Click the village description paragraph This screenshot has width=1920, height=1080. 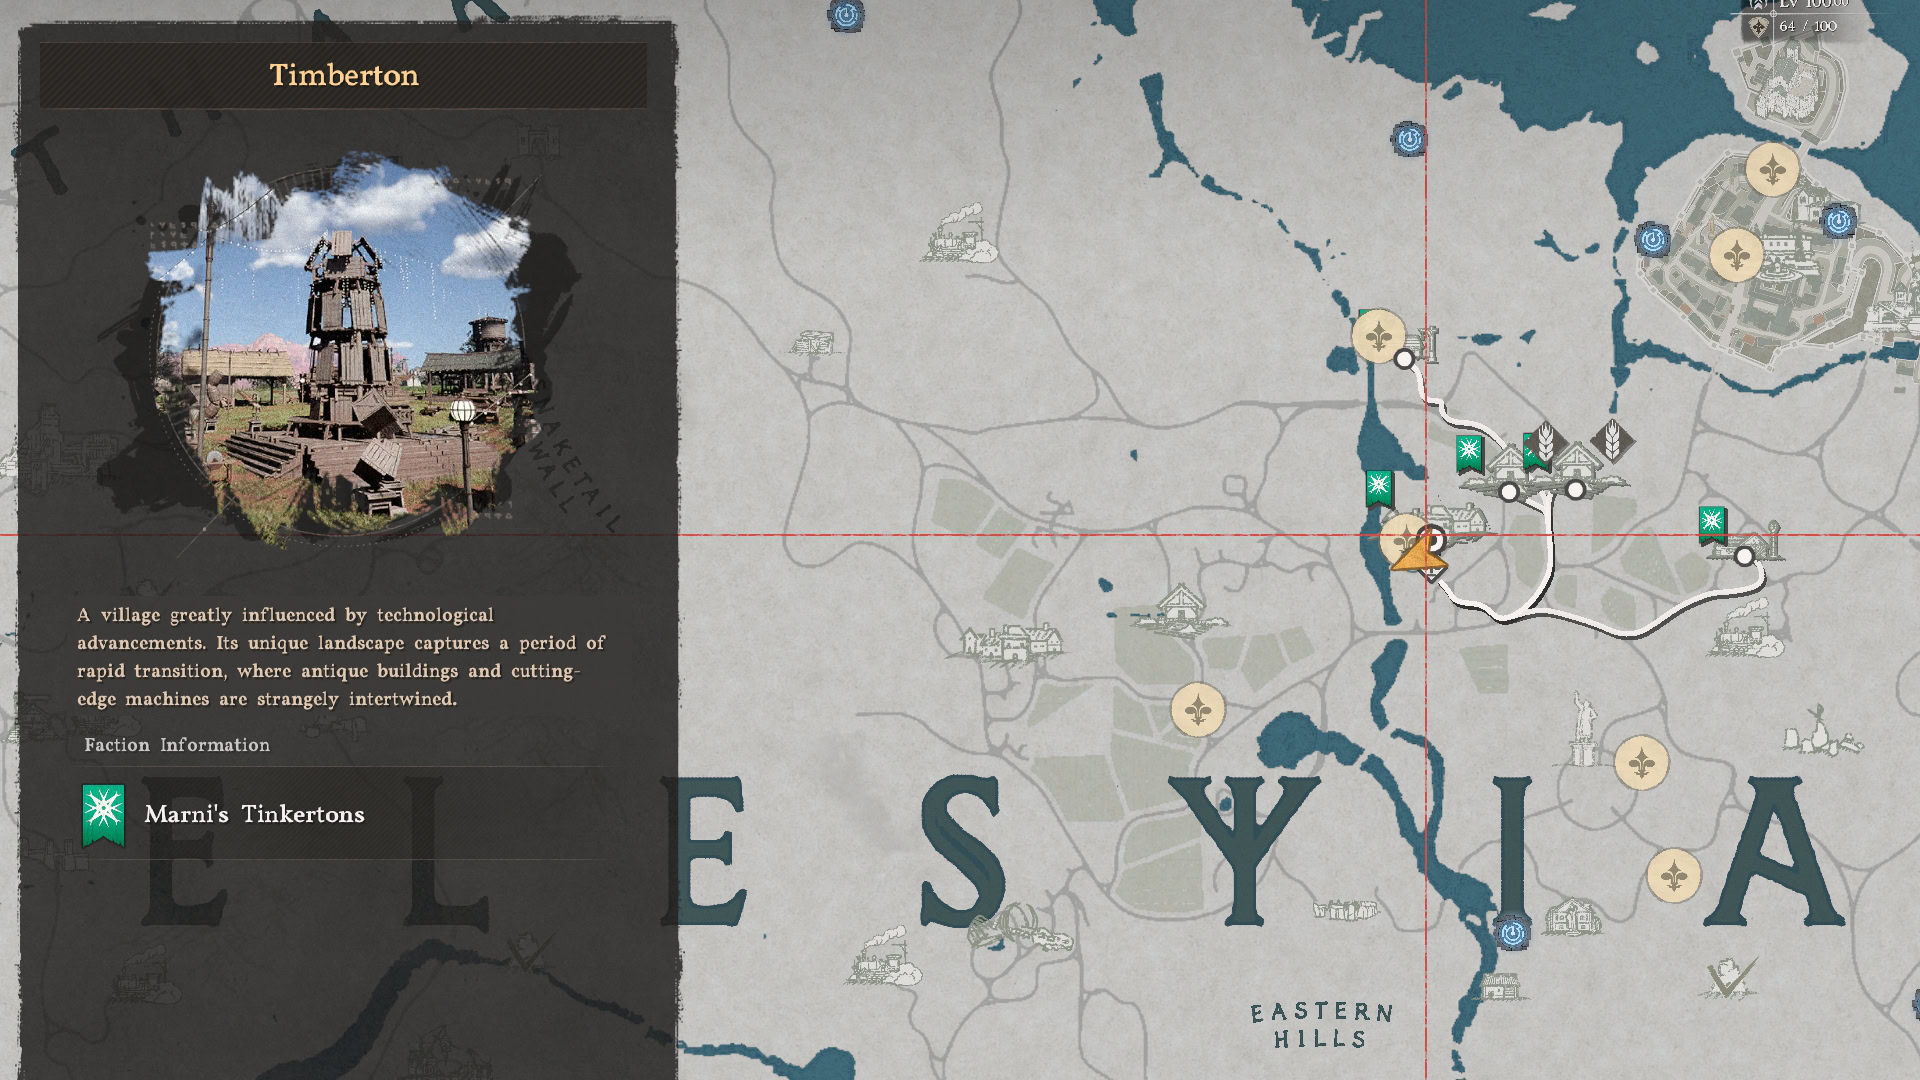341,657
